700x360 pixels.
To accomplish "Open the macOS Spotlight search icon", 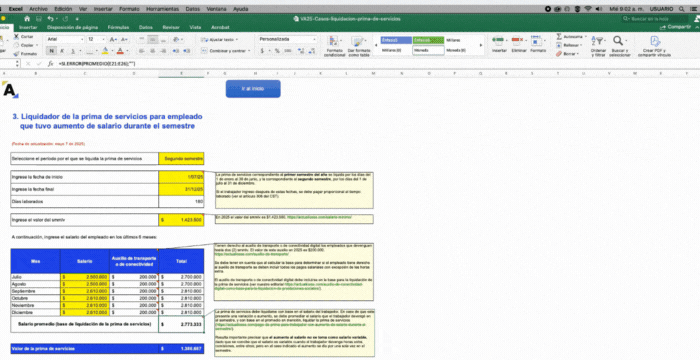I will (681, 9).
